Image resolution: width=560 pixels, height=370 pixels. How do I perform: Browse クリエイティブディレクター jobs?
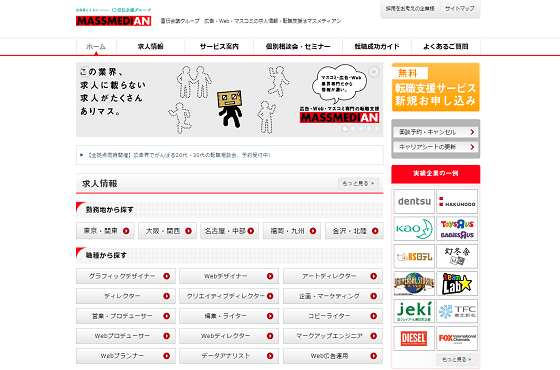[229, 296]
